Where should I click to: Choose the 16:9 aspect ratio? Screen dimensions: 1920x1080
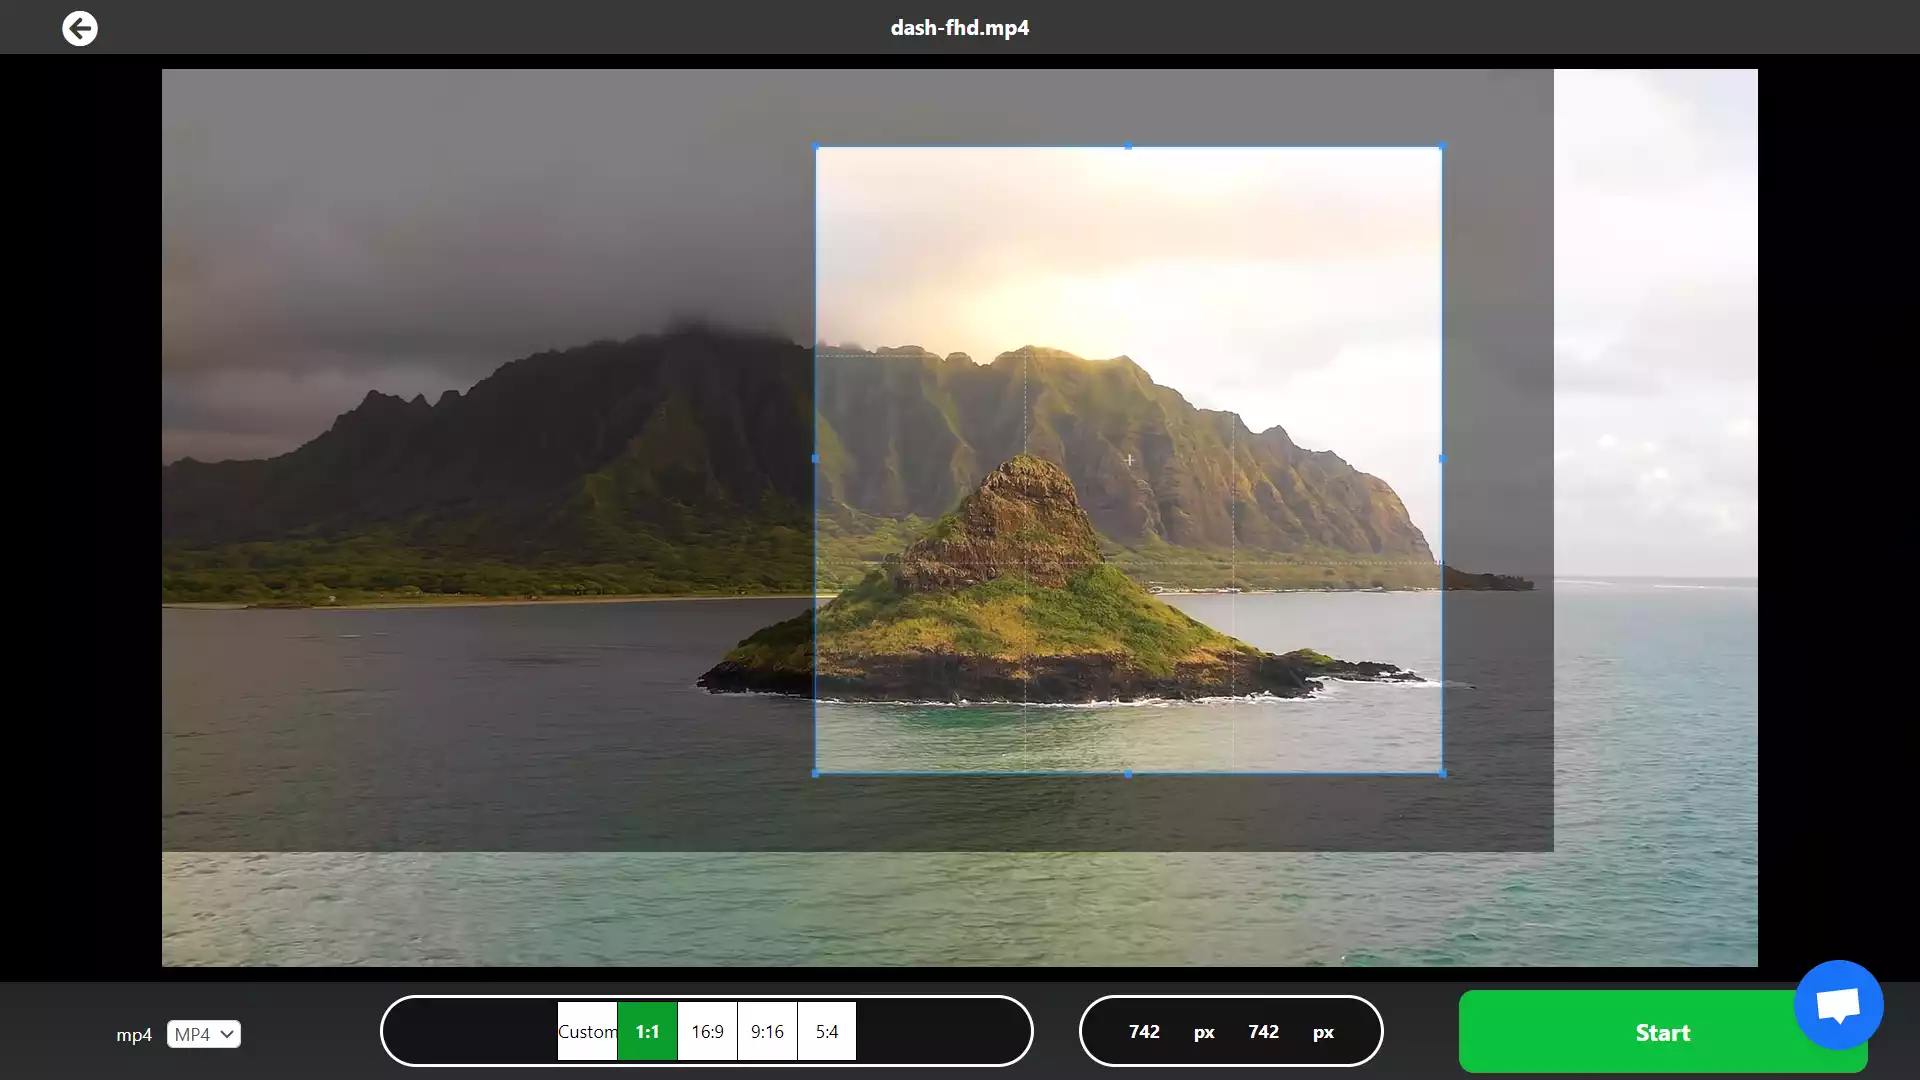pos(707,1031)
